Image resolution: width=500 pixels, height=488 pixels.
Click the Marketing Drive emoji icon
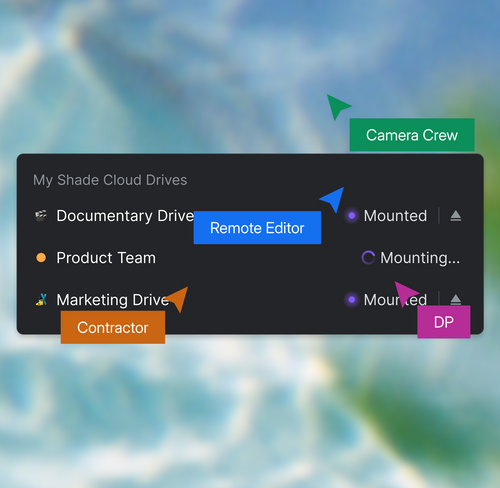click(41, 300)
